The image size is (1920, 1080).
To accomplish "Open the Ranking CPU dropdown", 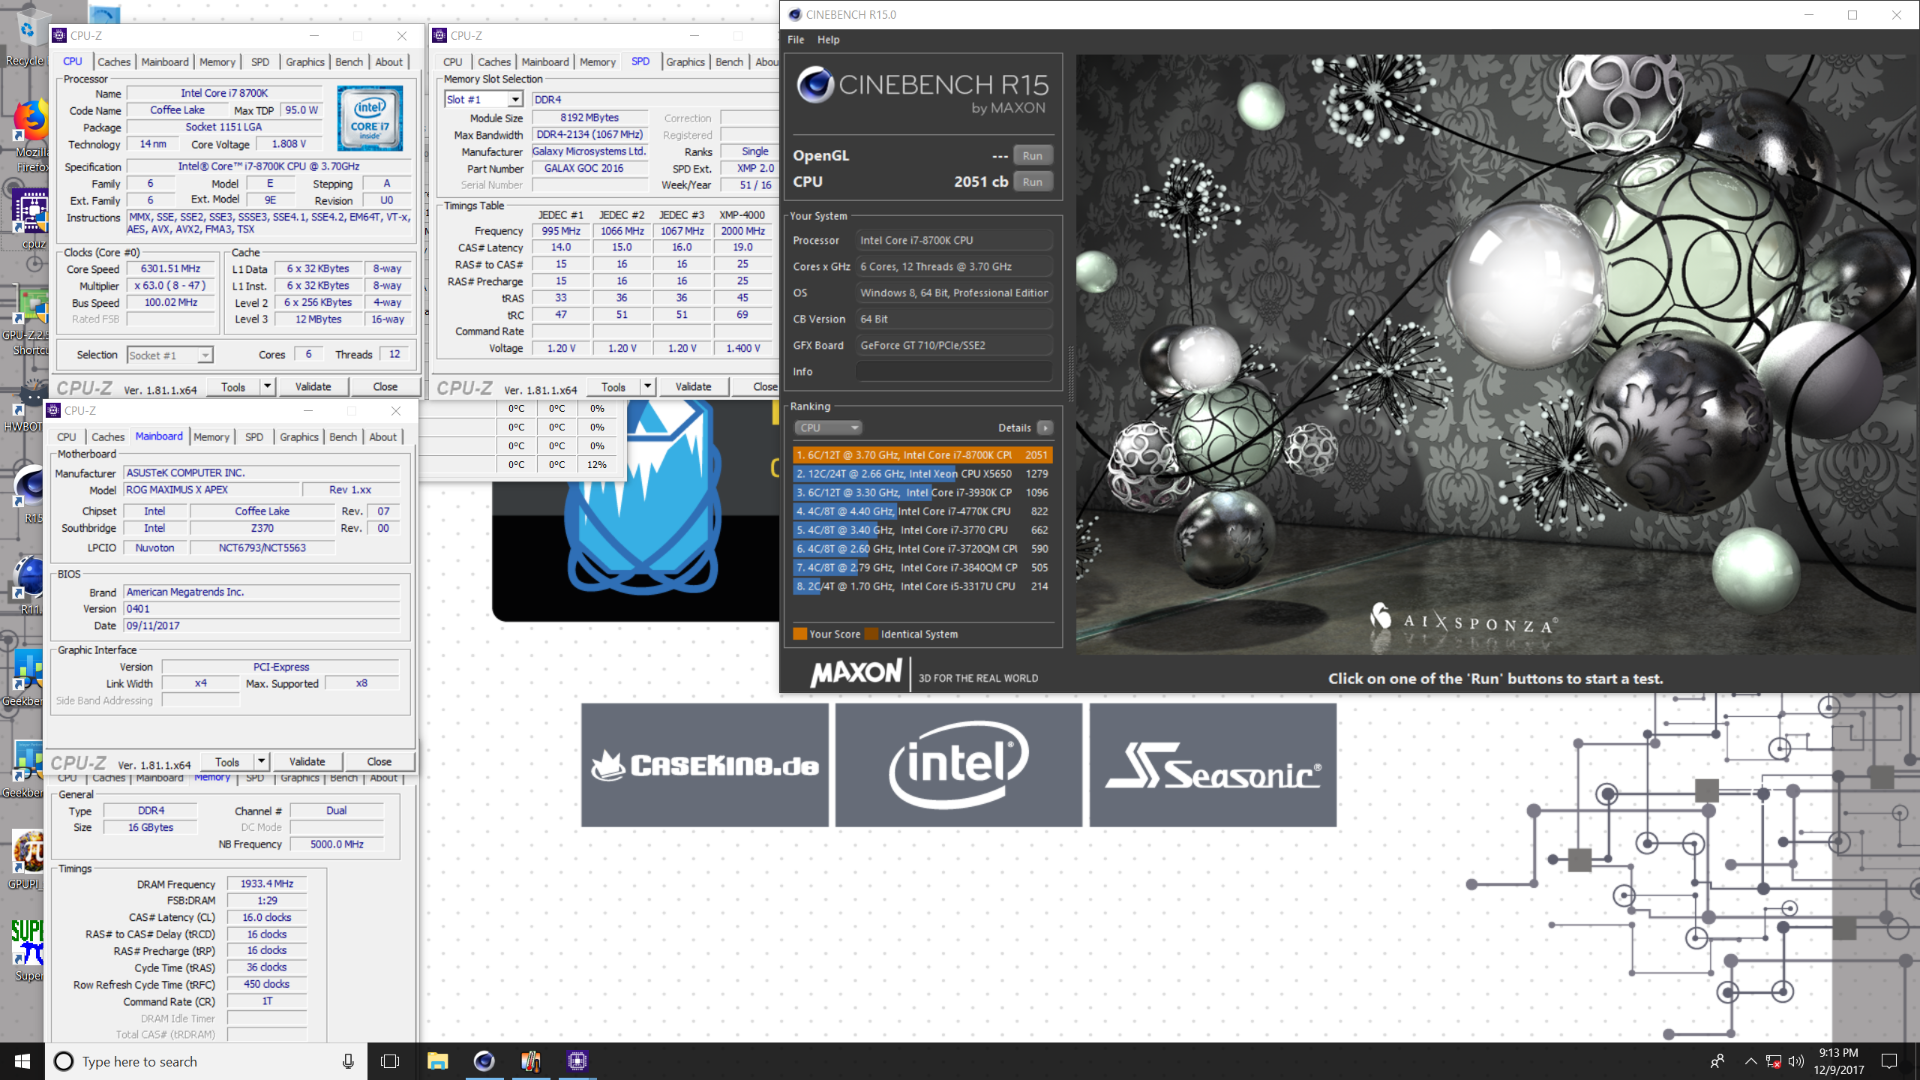I will (x=828, y=428).
